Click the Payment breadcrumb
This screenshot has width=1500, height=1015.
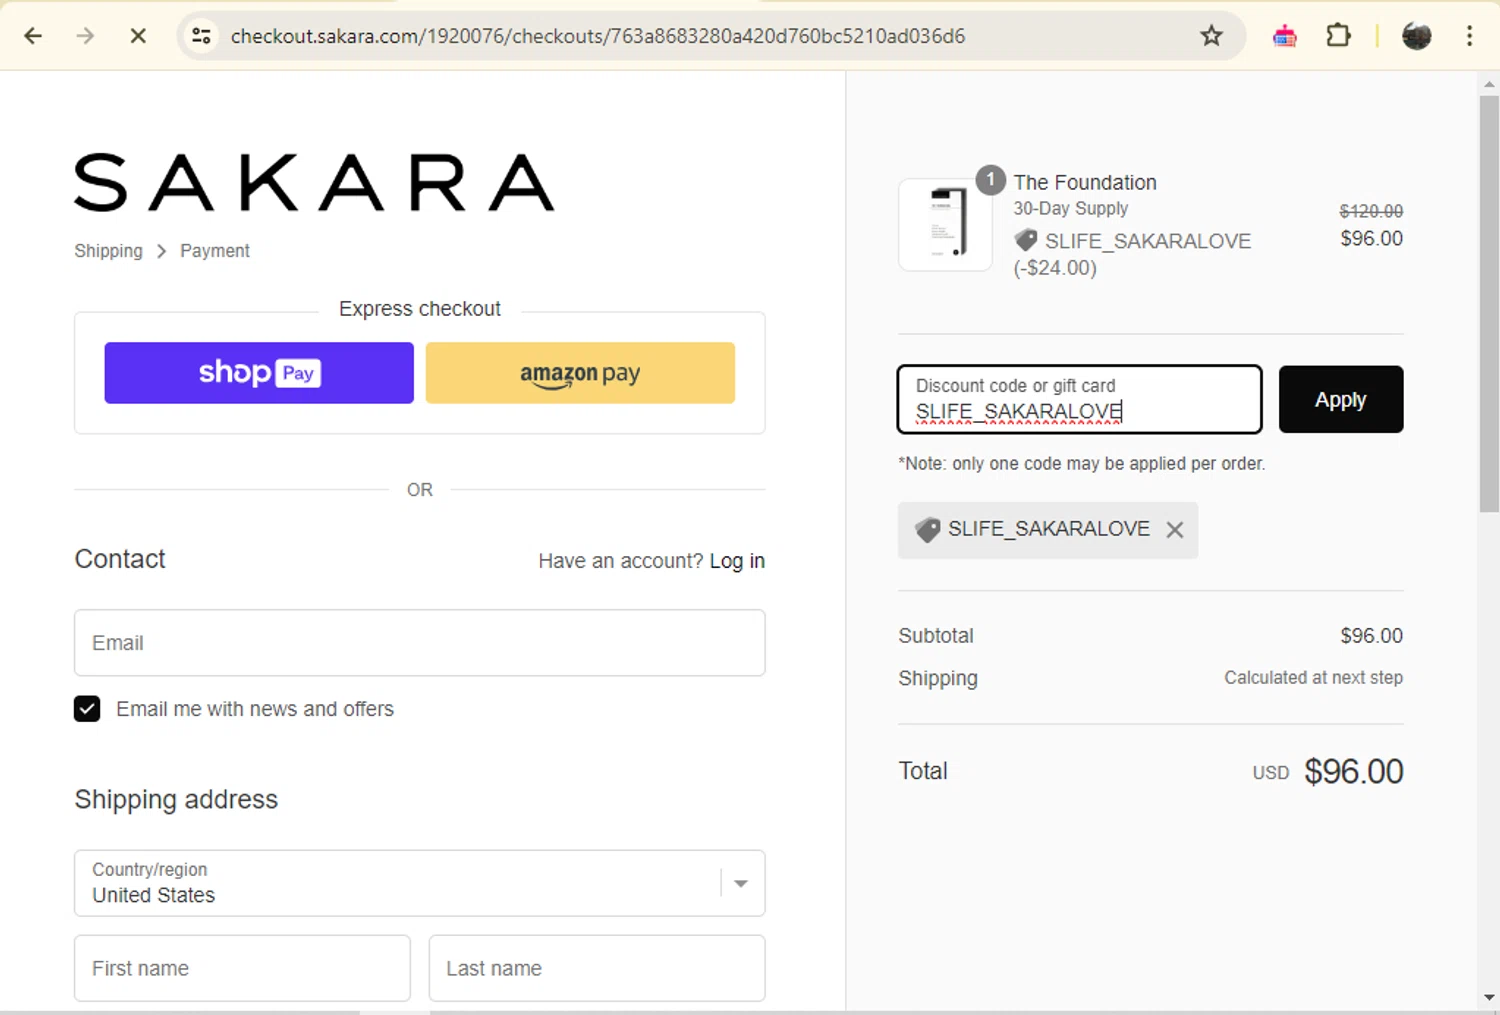click(215, 251)
